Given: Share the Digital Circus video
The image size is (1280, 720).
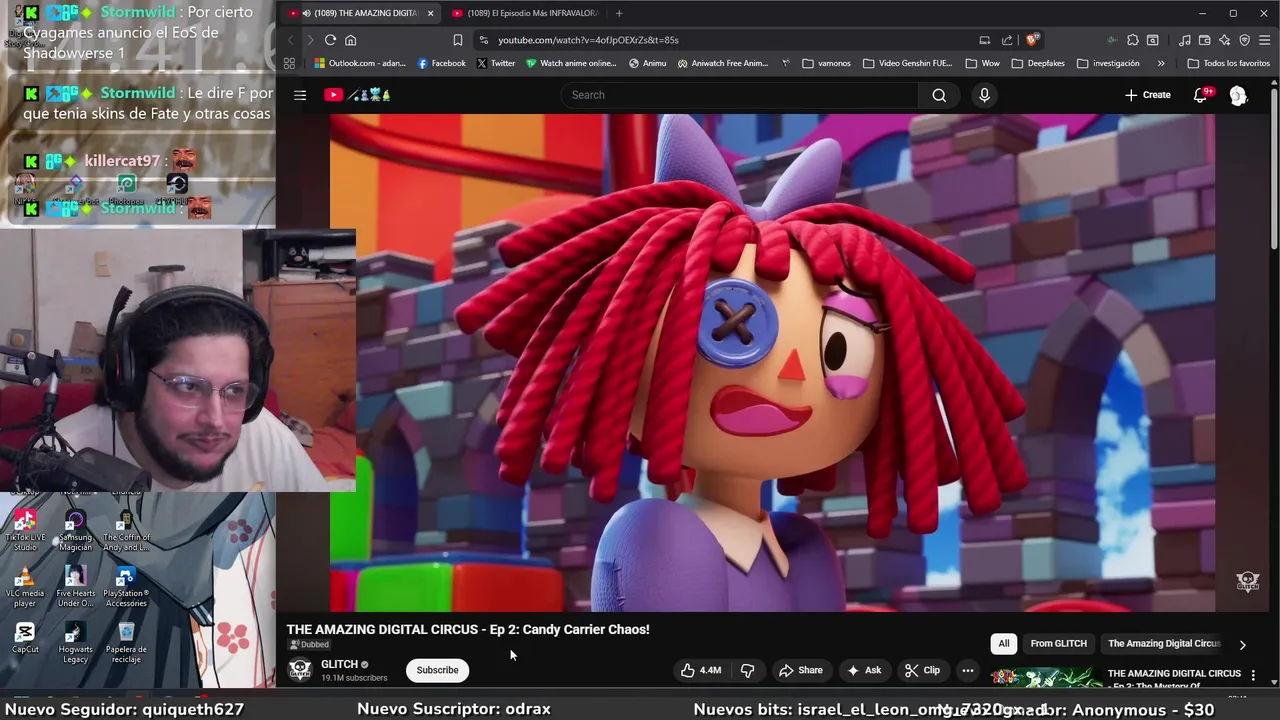Looking at the screenshot, I should click(x=800, y=670).
